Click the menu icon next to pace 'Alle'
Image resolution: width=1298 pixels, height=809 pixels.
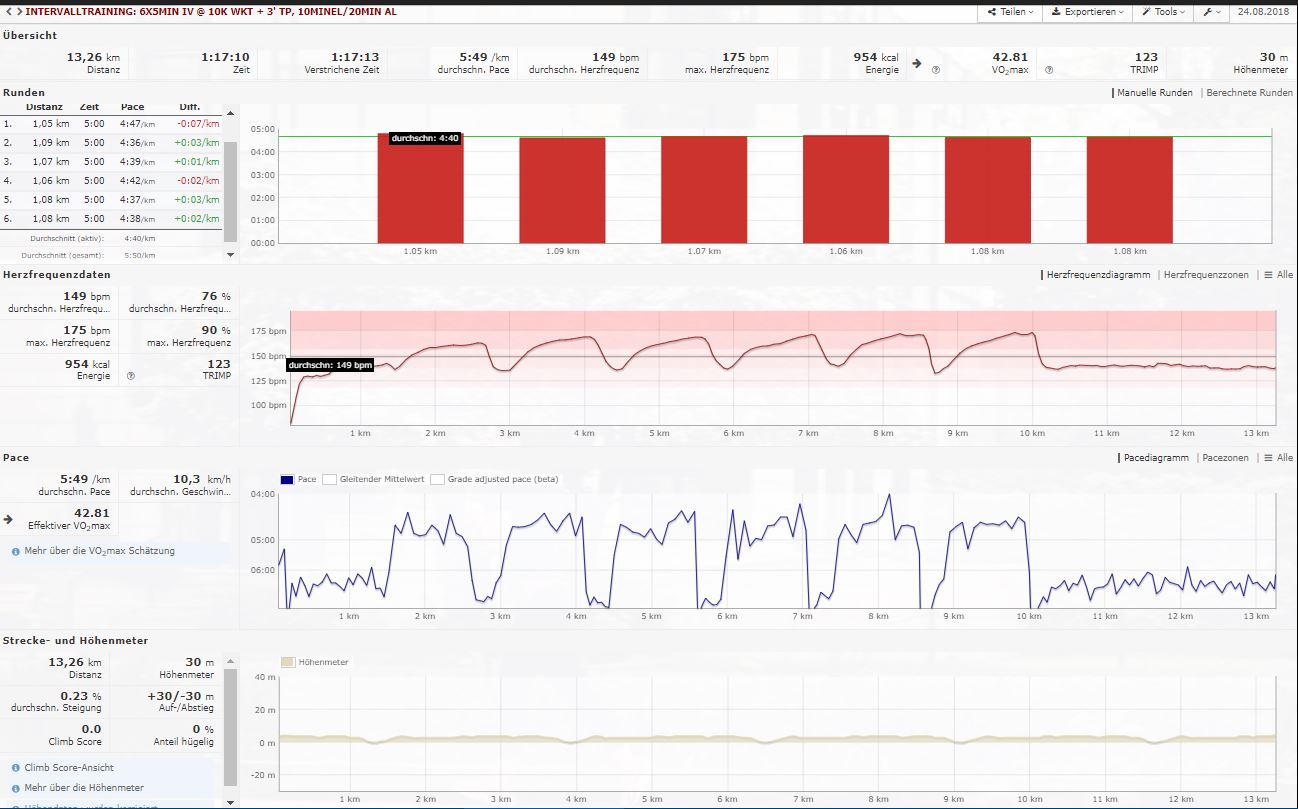tap(1268, 458)
